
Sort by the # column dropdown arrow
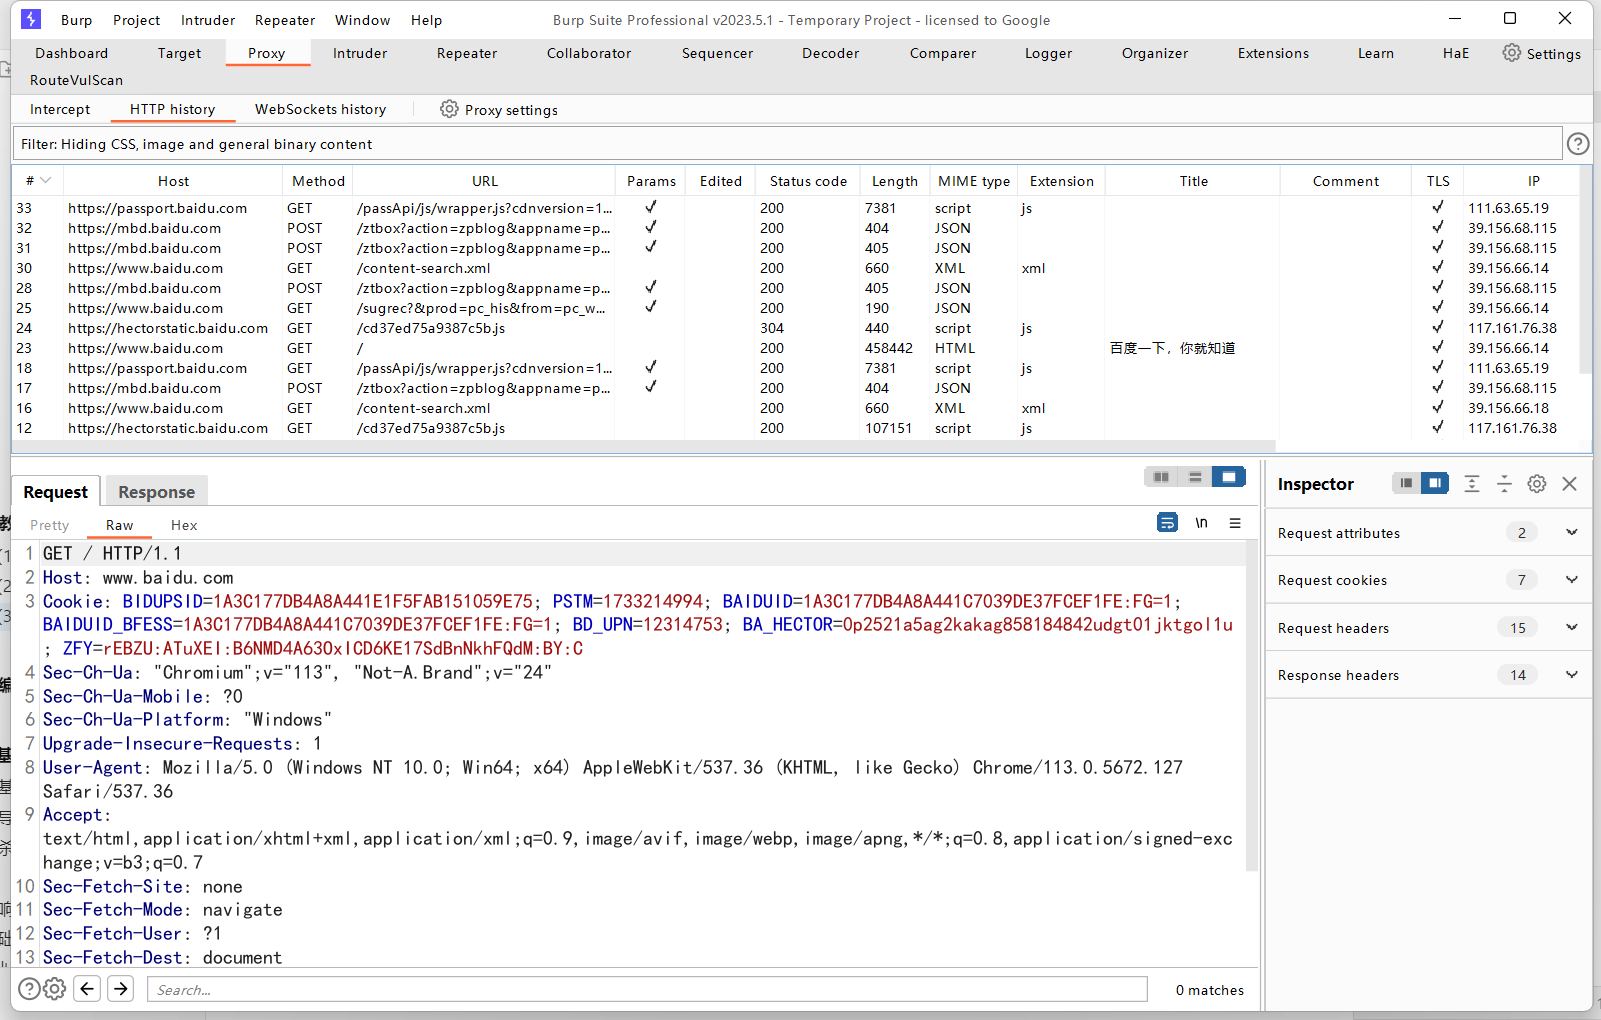tap(45, 181)
